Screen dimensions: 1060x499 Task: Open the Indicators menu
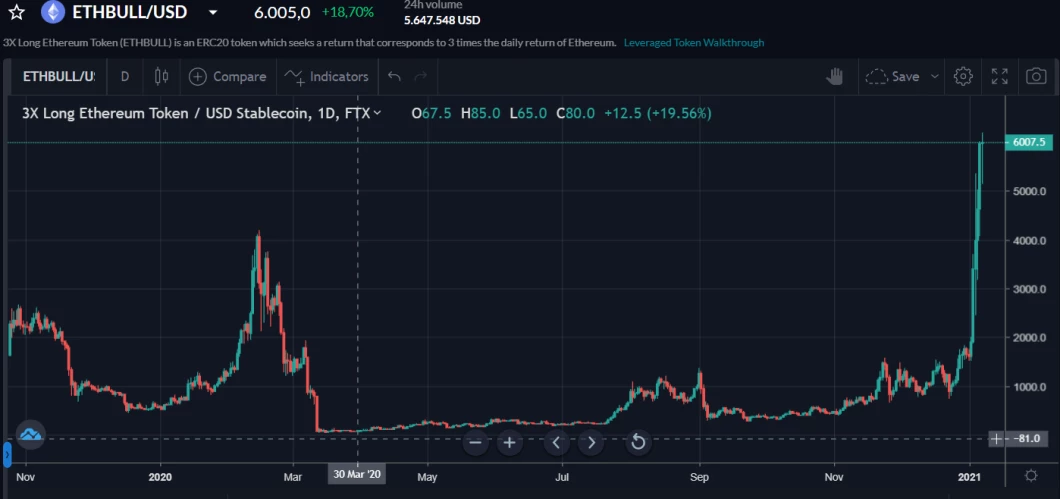click(327, 76)
